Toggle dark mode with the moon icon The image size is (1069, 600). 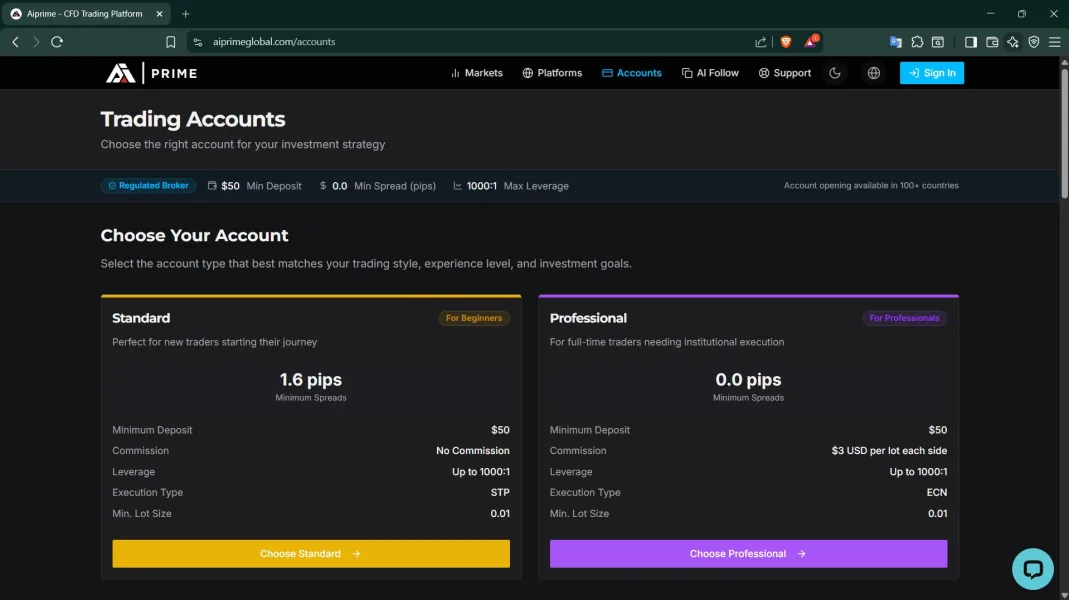tap(835, 73)
